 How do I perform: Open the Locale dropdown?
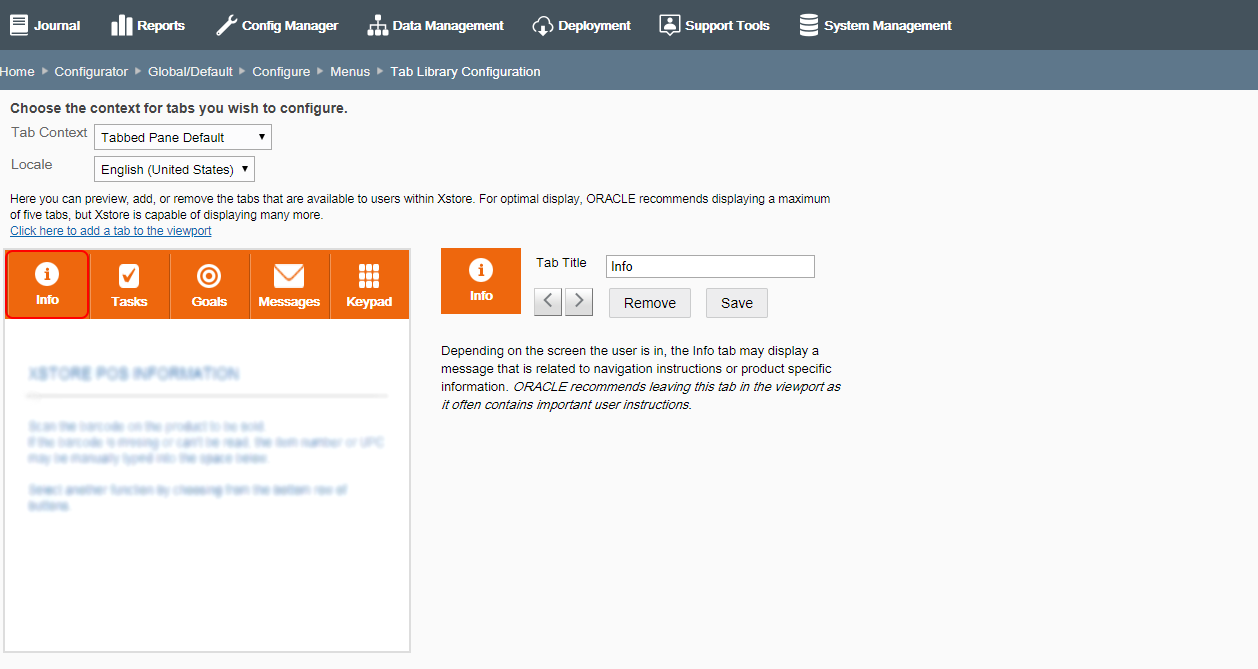pos(173,168)
